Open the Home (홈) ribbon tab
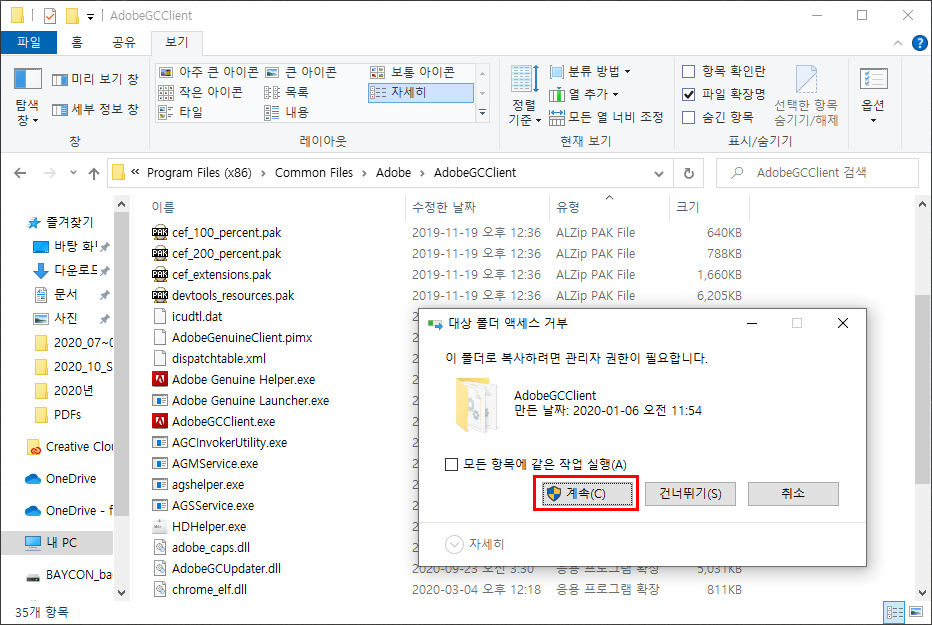 click(x=77, y=42)
